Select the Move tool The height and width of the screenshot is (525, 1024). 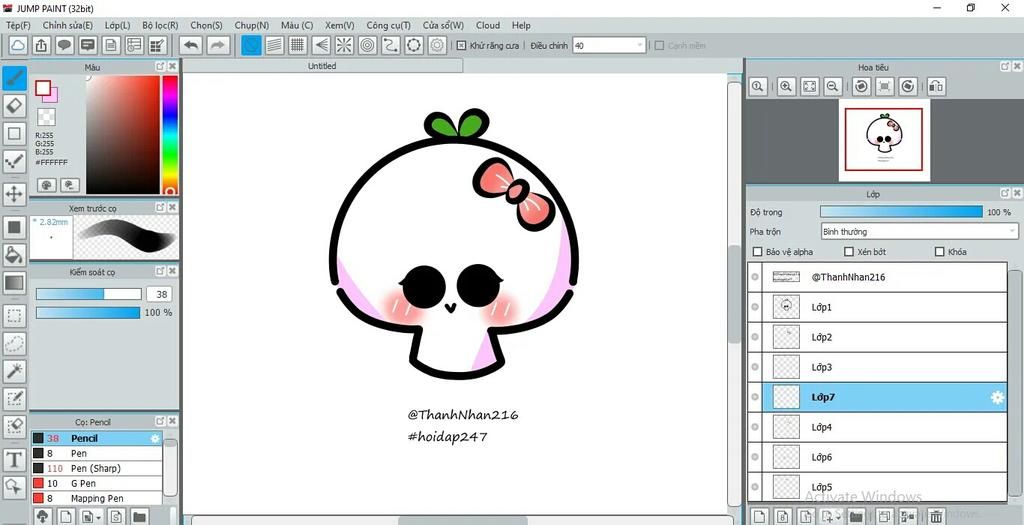coord(14,193)
